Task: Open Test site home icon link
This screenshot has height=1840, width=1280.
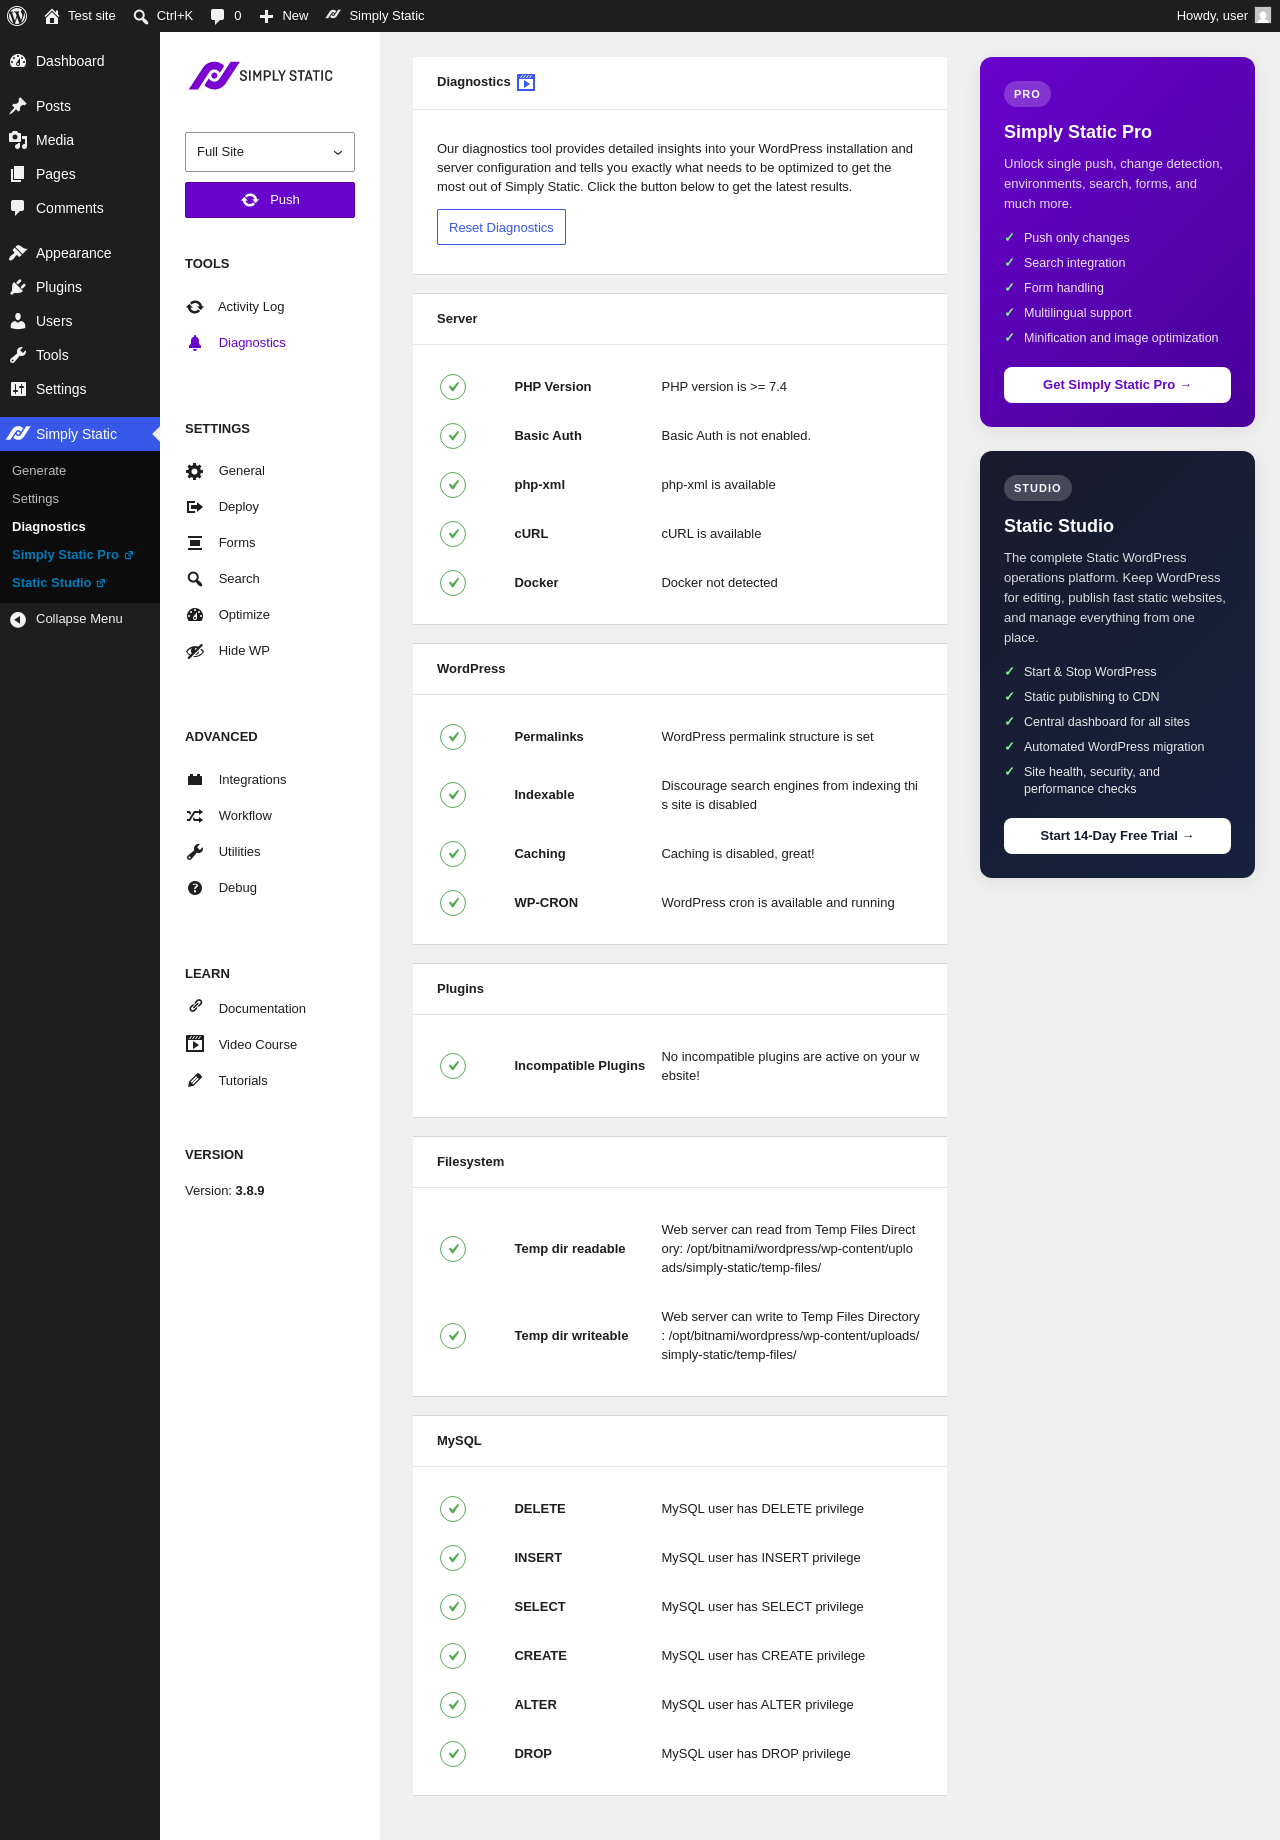Action: coord(52,16)
